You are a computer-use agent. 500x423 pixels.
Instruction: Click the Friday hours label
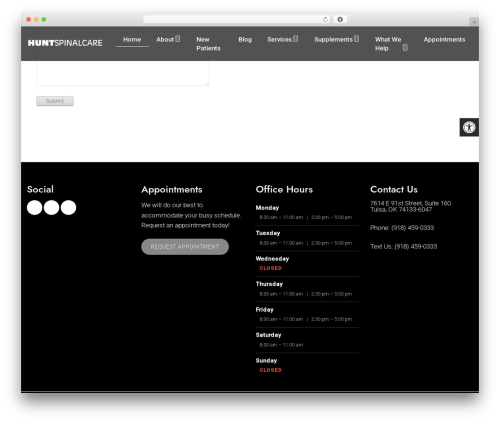coord(265,310)
